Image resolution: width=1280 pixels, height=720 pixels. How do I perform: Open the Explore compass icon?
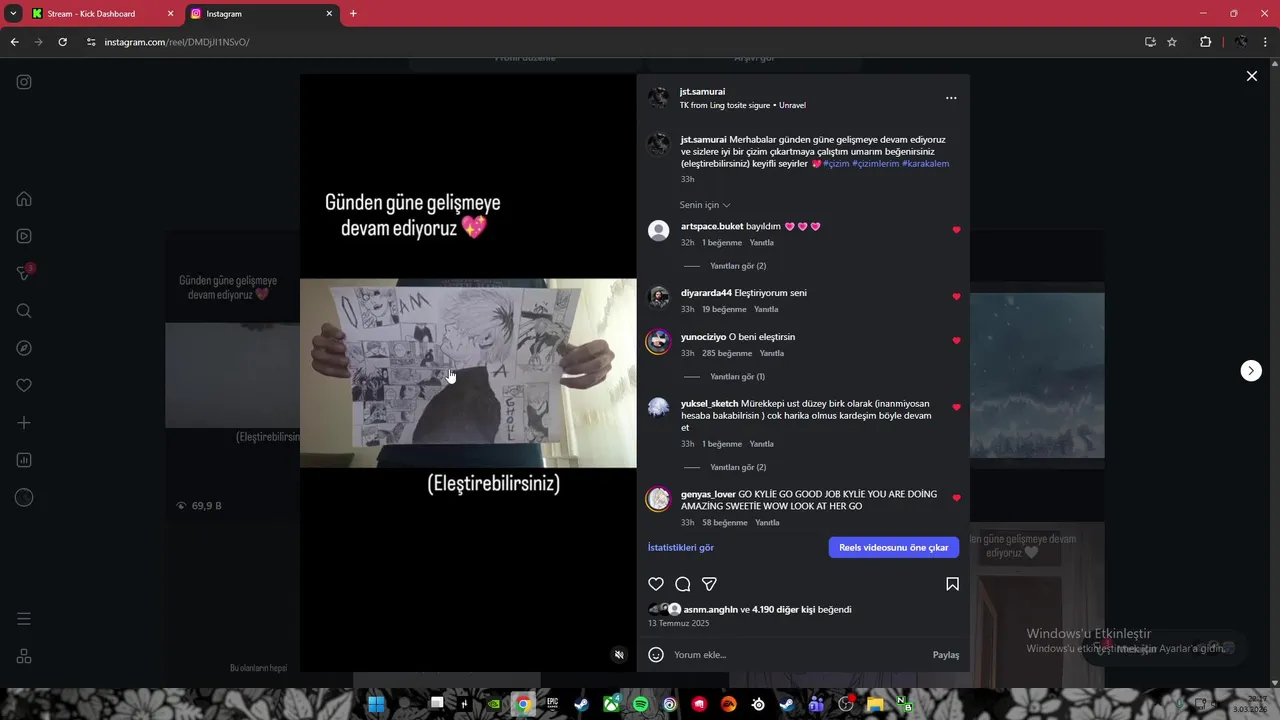pyautogui.click(x=24, y=348)
